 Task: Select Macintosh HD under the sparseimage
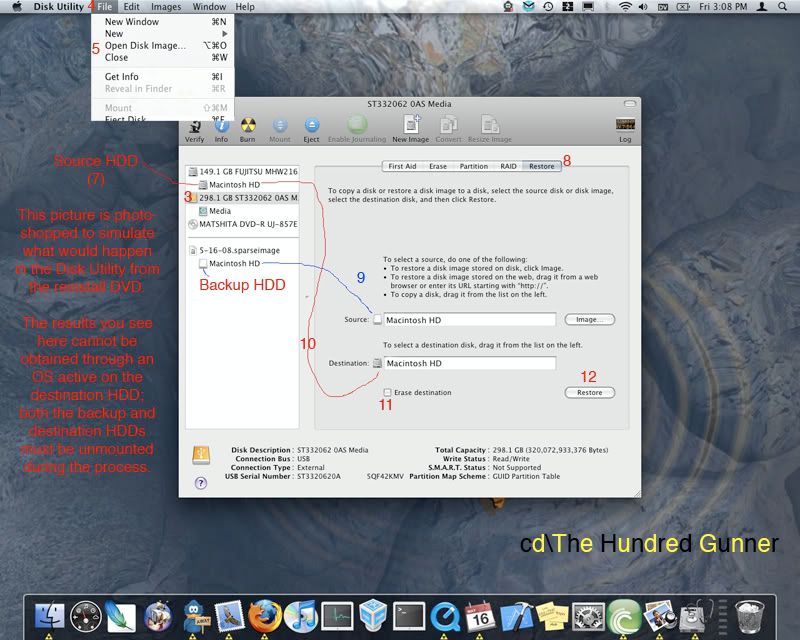point(243,263)
